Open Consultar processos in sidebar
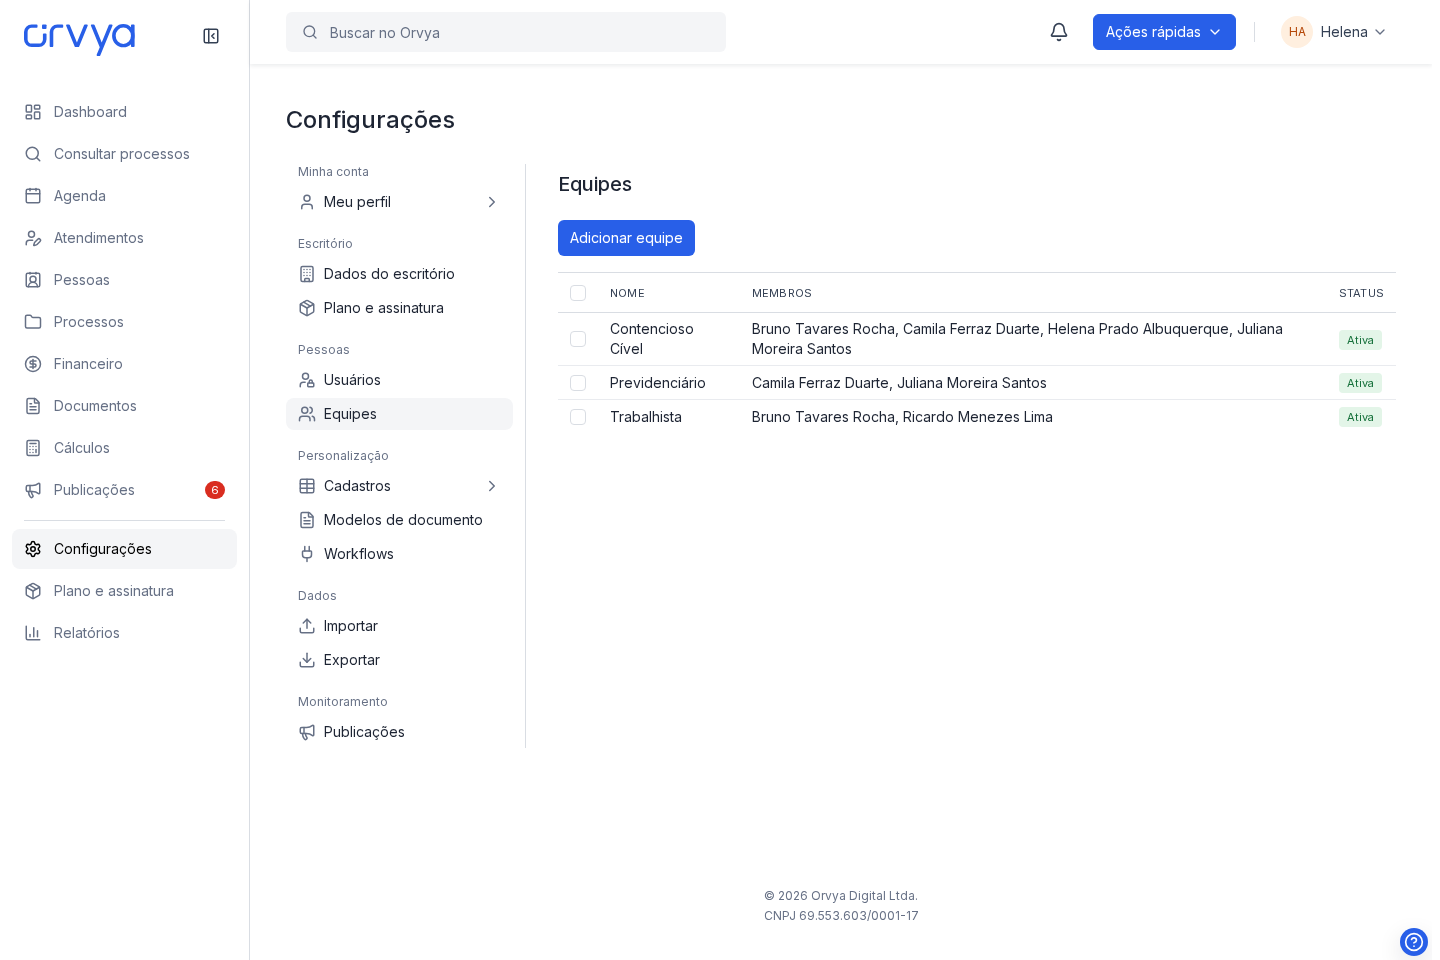 point(124,154)
